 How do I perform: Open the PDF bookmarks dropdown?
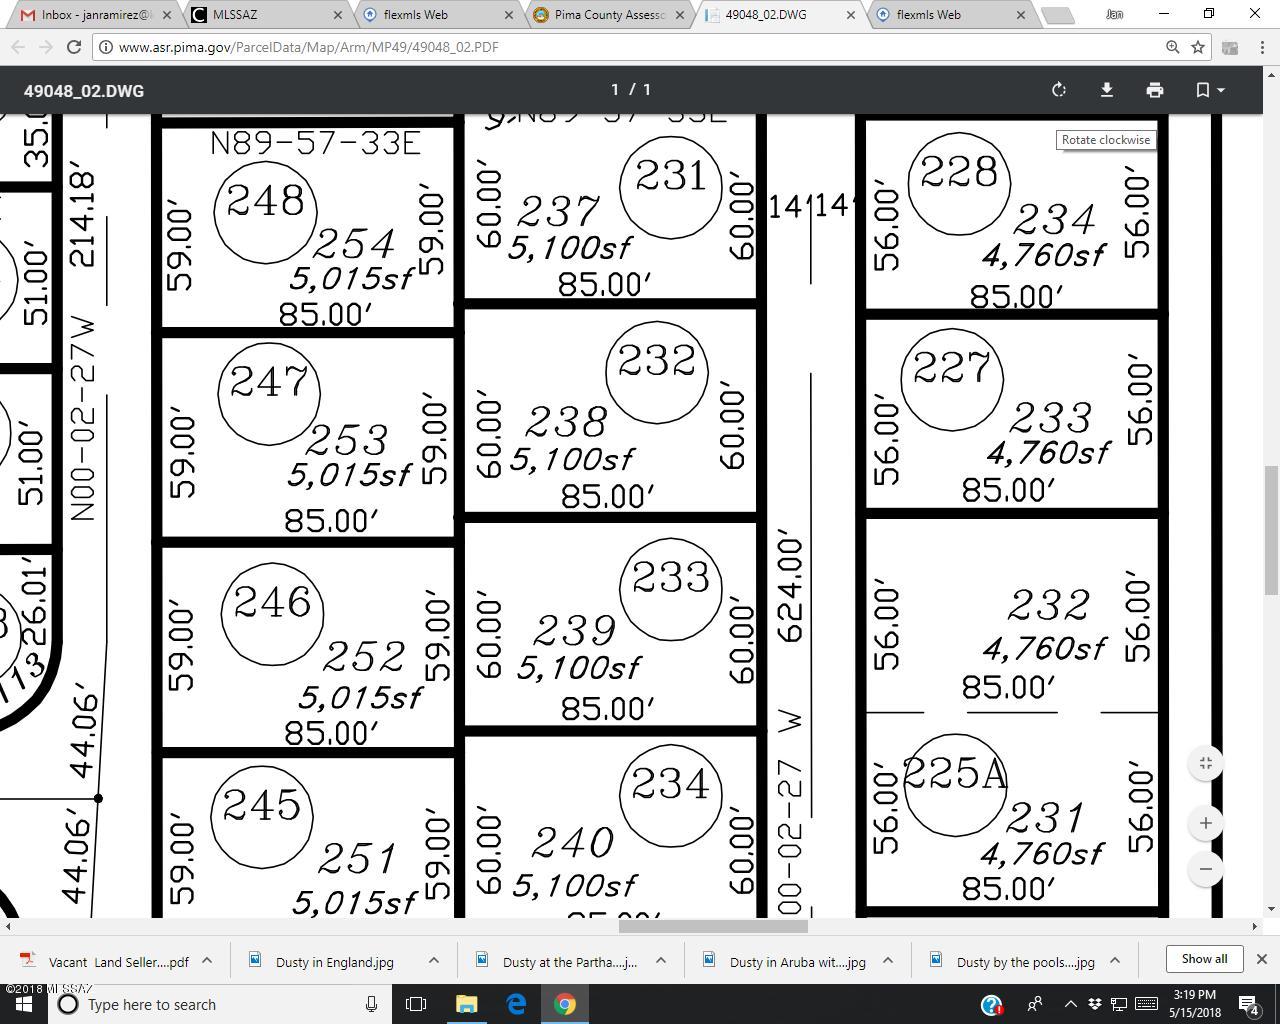click(x=1210, y=90)
